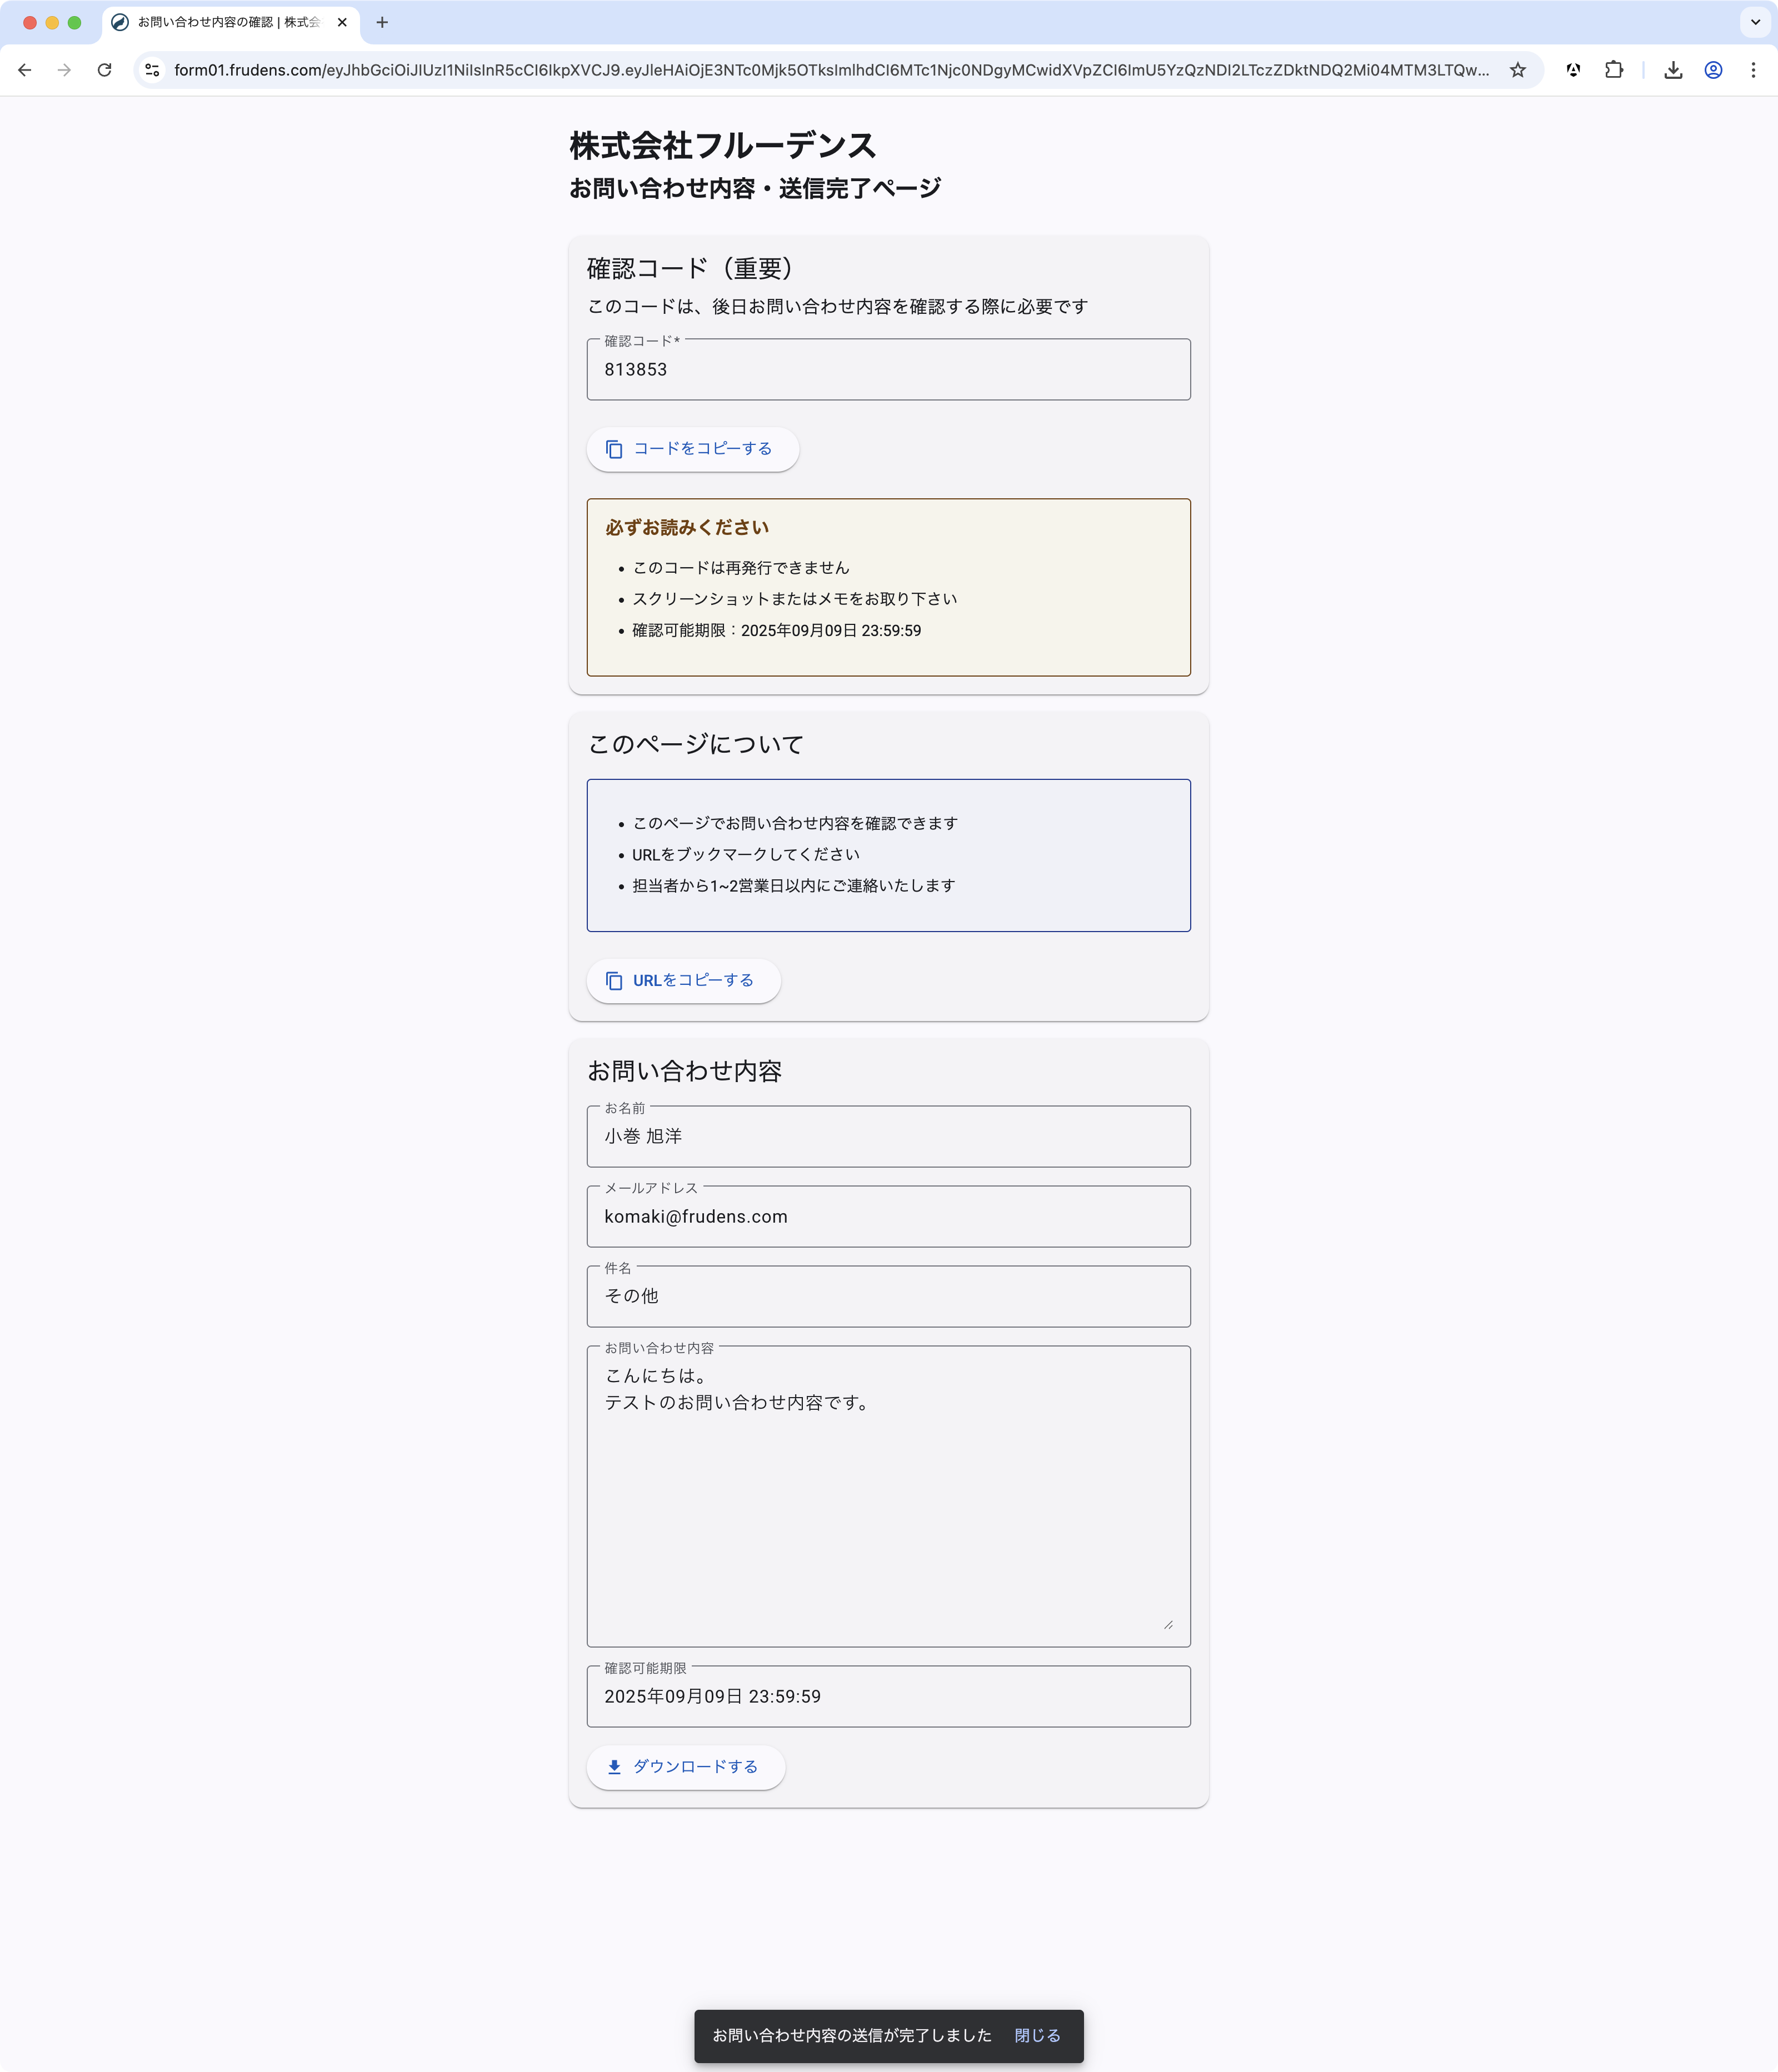Click このページでお問い合わせ内容を確認できます text

(x=795, y=824)
